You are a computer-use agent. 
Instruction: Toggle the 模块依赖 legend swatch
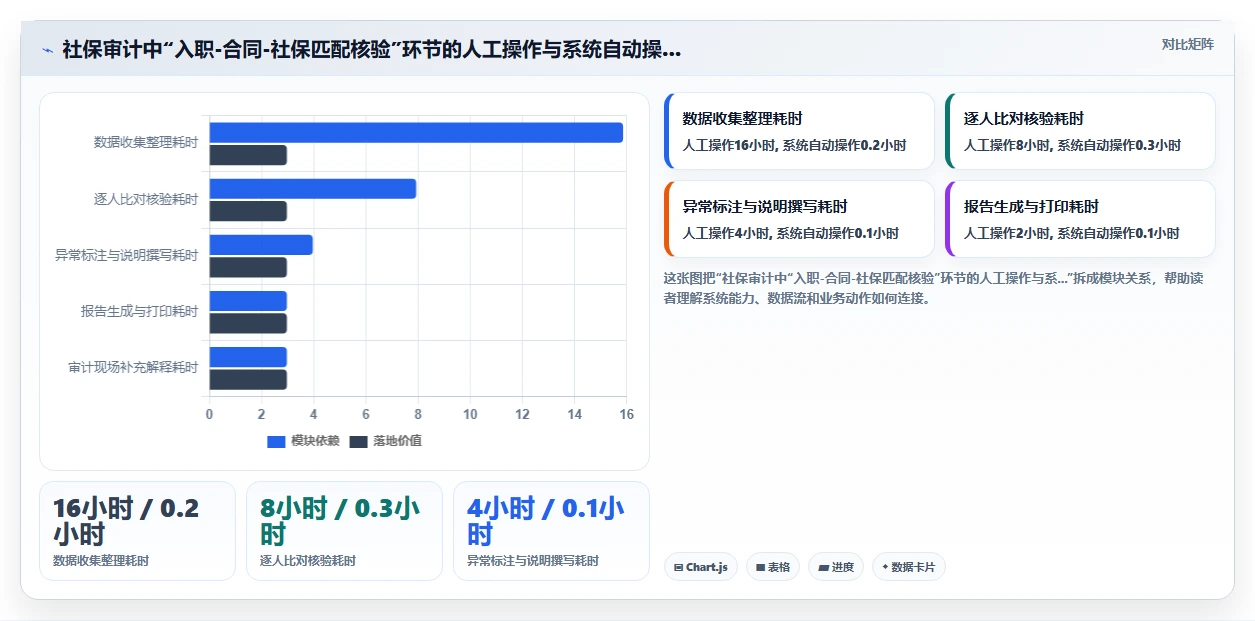click(x=276, y=441)
